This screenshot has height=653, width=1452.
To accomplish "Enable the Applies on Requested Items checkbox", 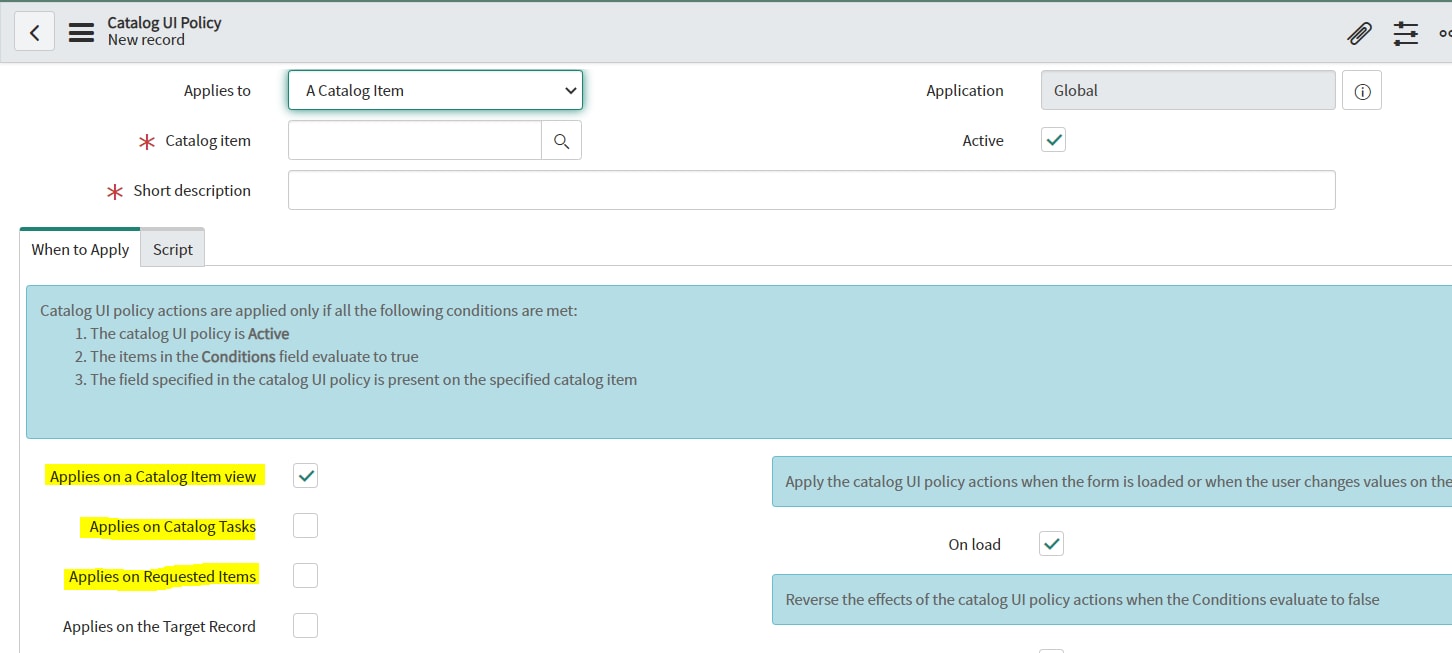I will click(306, 576).
